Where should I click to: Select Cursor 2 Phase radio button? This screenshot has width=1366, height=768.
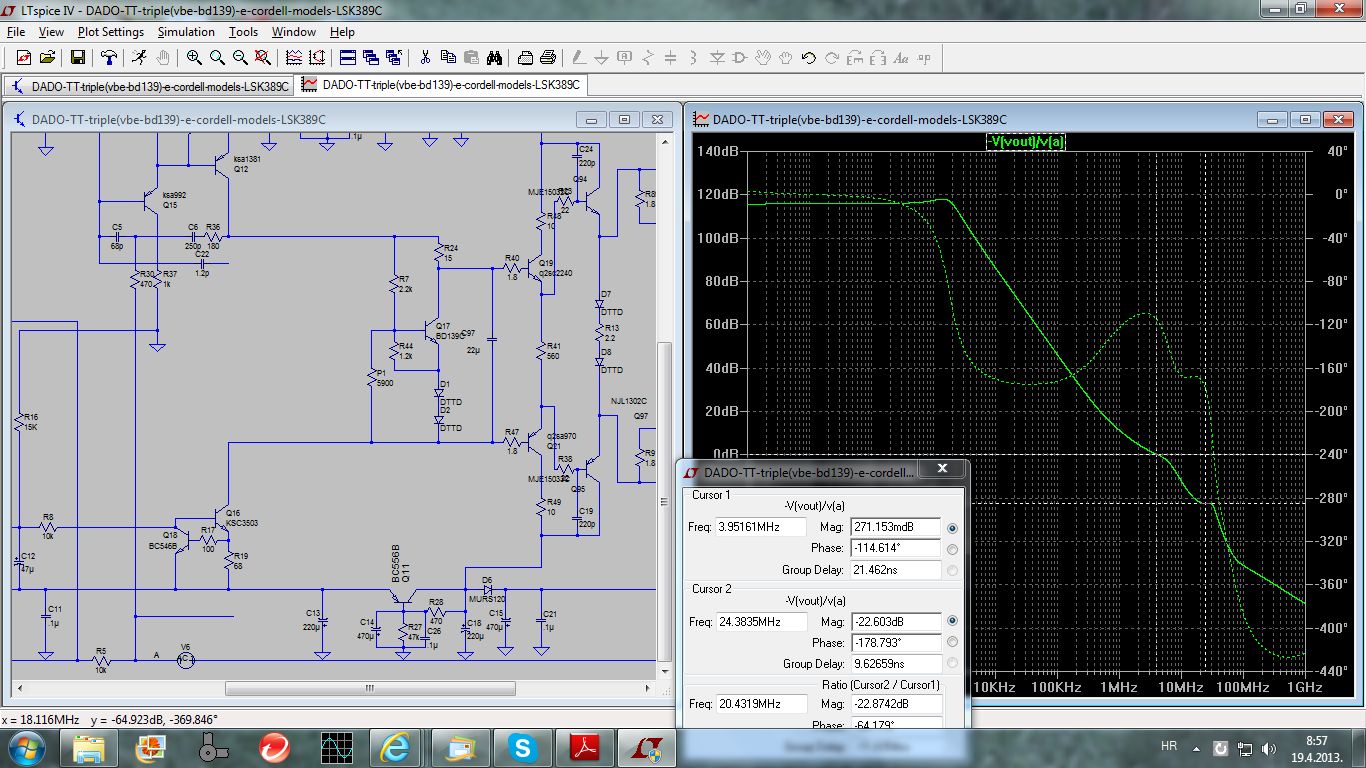[951, 642]
